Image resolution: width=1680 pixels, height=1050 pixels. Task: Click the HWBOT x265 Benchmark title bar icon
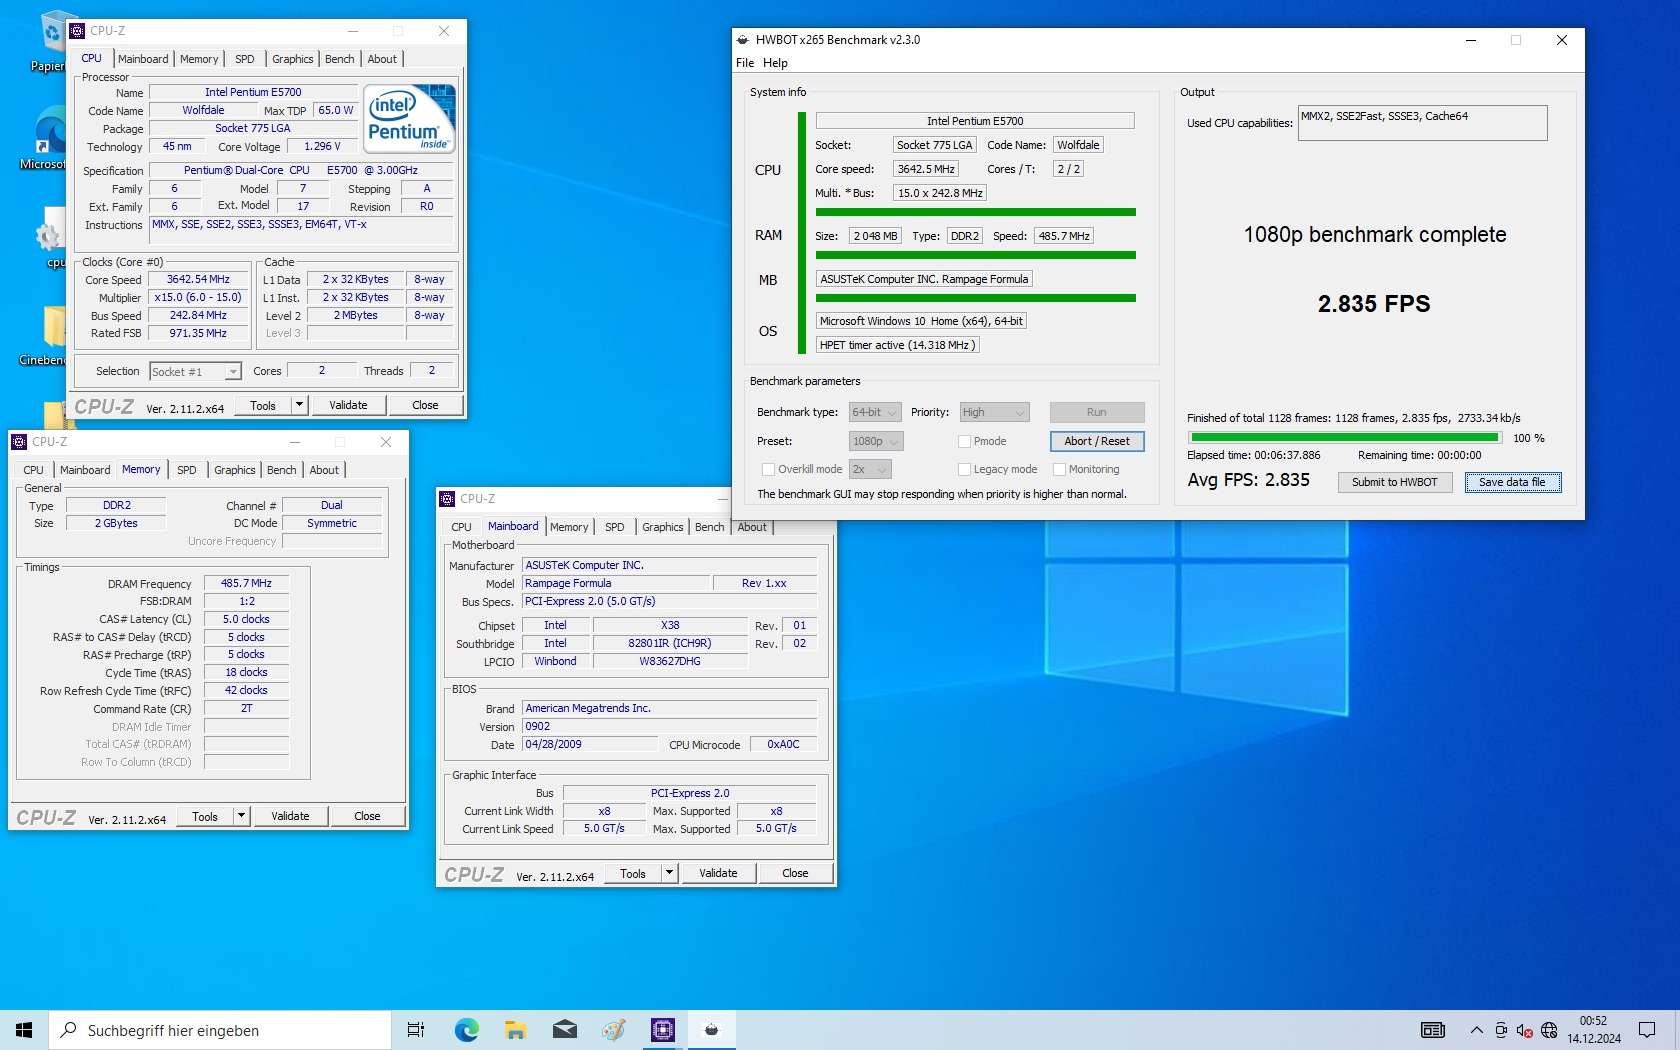coord(743,40)
